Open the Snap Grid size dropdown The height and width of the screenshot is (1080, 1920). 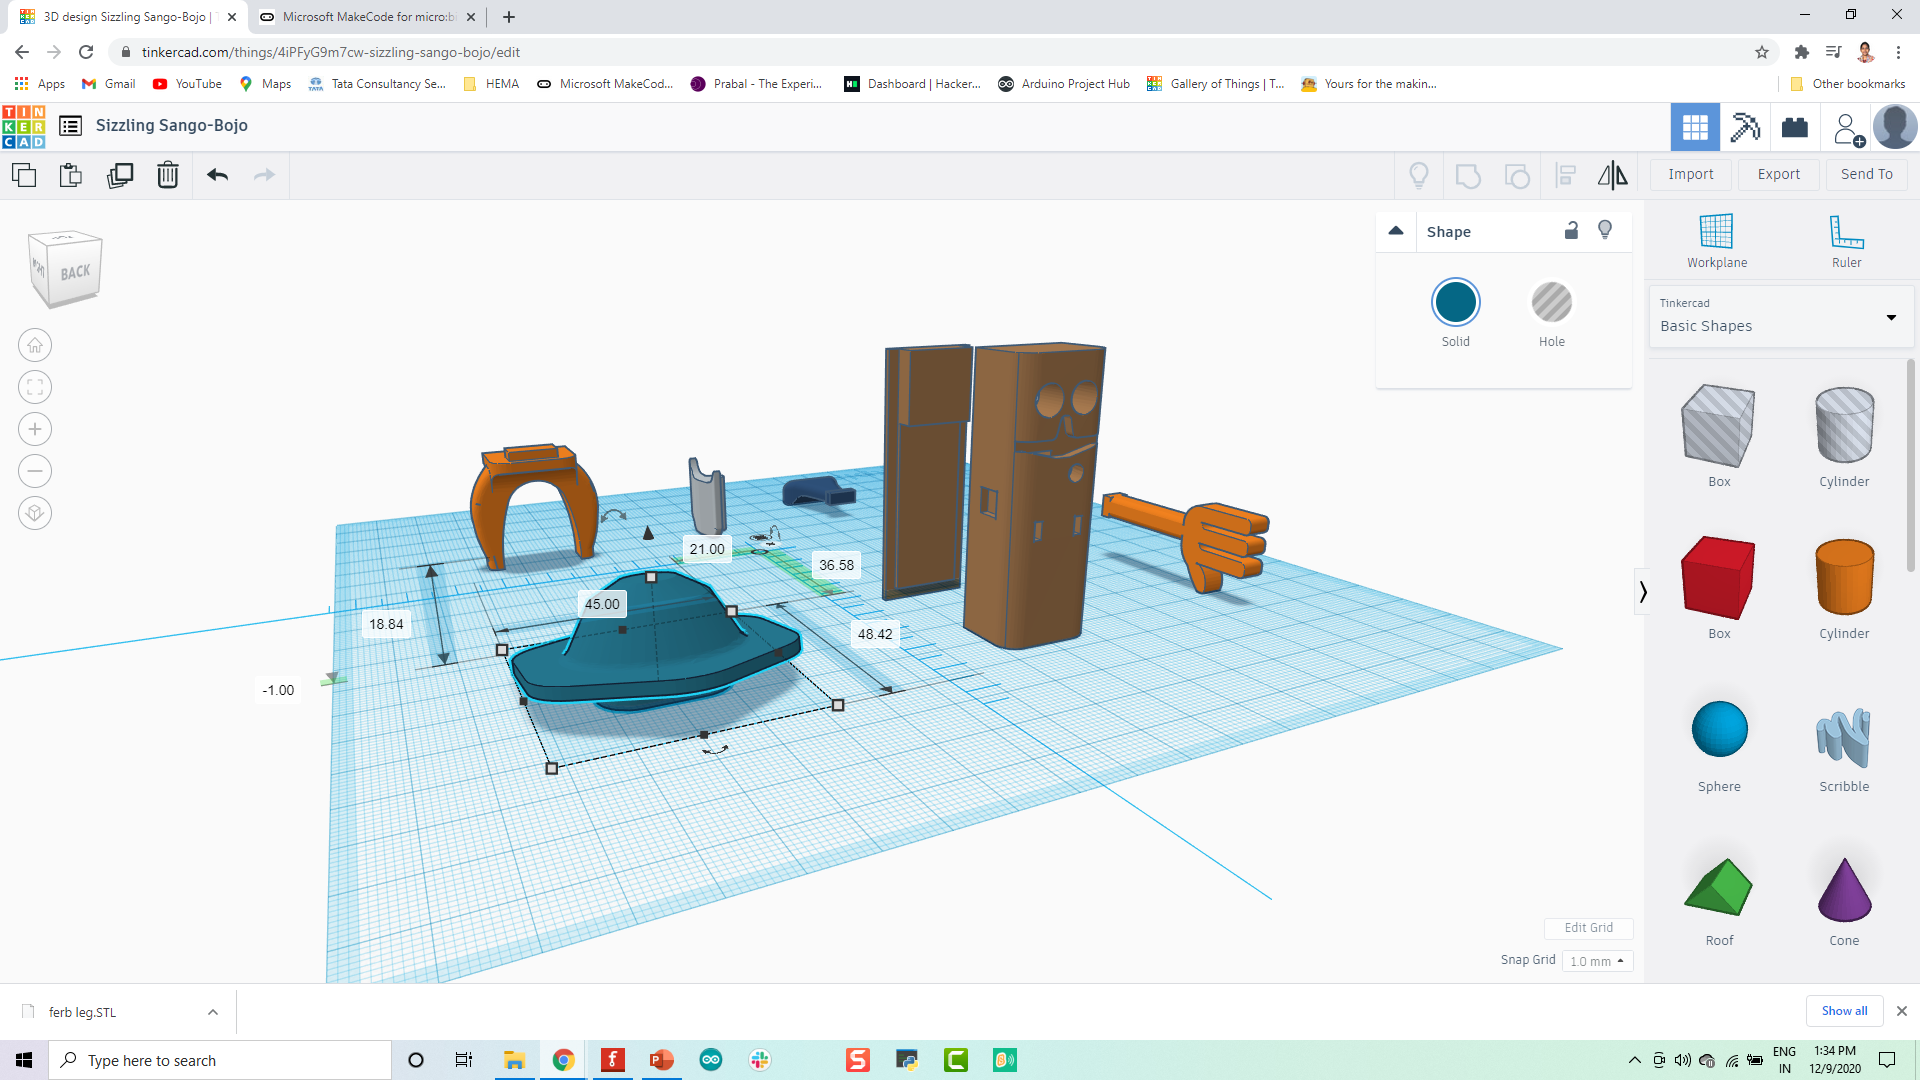tap(1598, 960)
